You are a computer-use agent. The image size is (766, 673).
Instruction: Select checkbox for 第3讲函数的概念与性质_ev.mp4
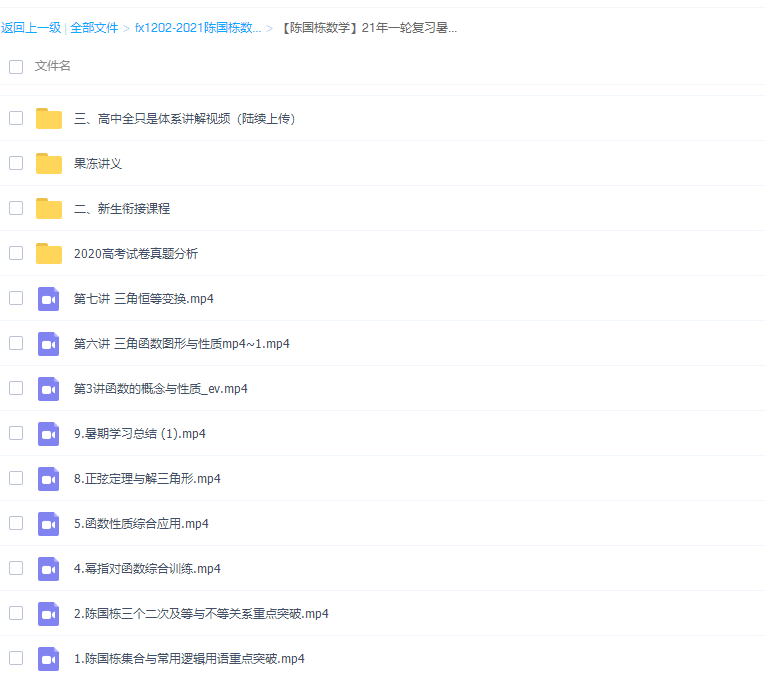(x=16, y=388)
